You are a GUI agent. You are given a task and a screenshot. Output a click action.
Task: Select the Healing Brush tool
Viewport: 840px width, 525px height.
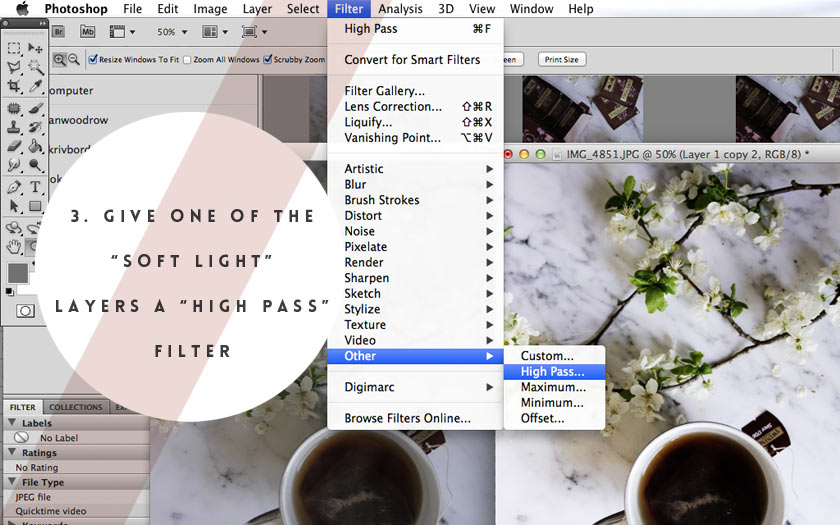tap(14, 109)
